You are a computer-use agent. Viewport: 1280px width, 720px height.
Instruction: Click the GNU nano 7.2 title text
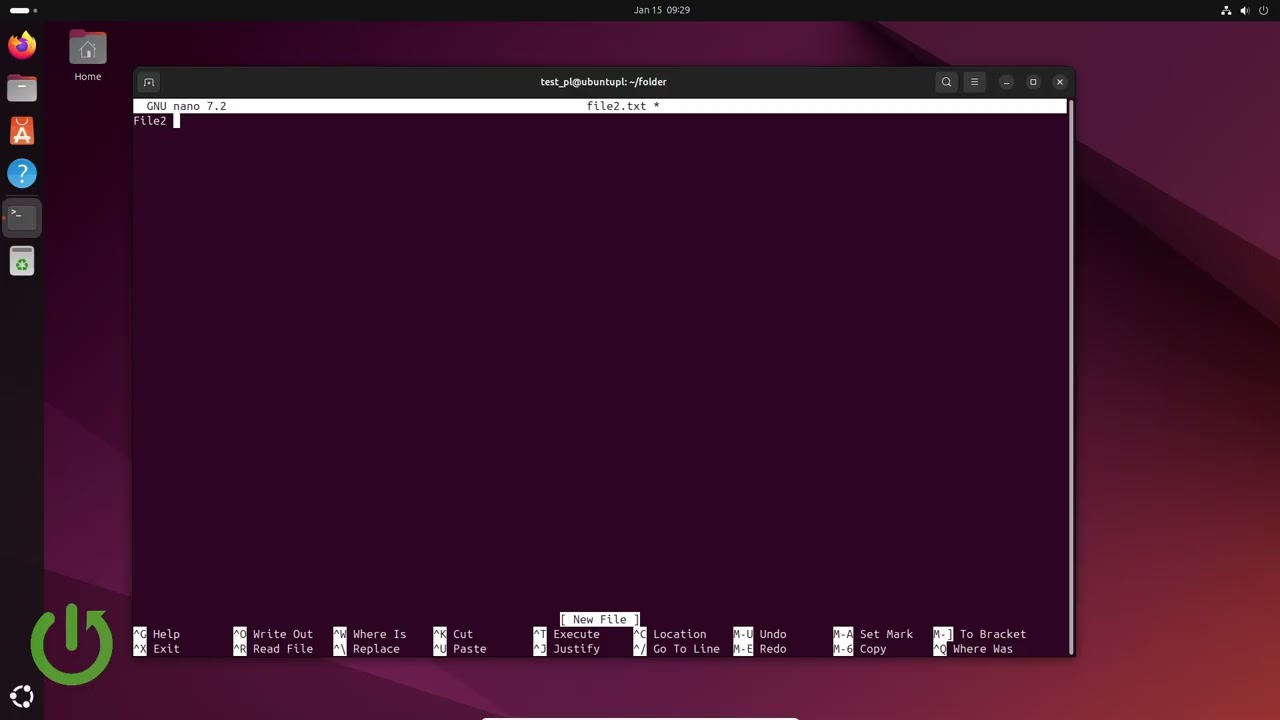pyautogui.click(x=186, y=106)
